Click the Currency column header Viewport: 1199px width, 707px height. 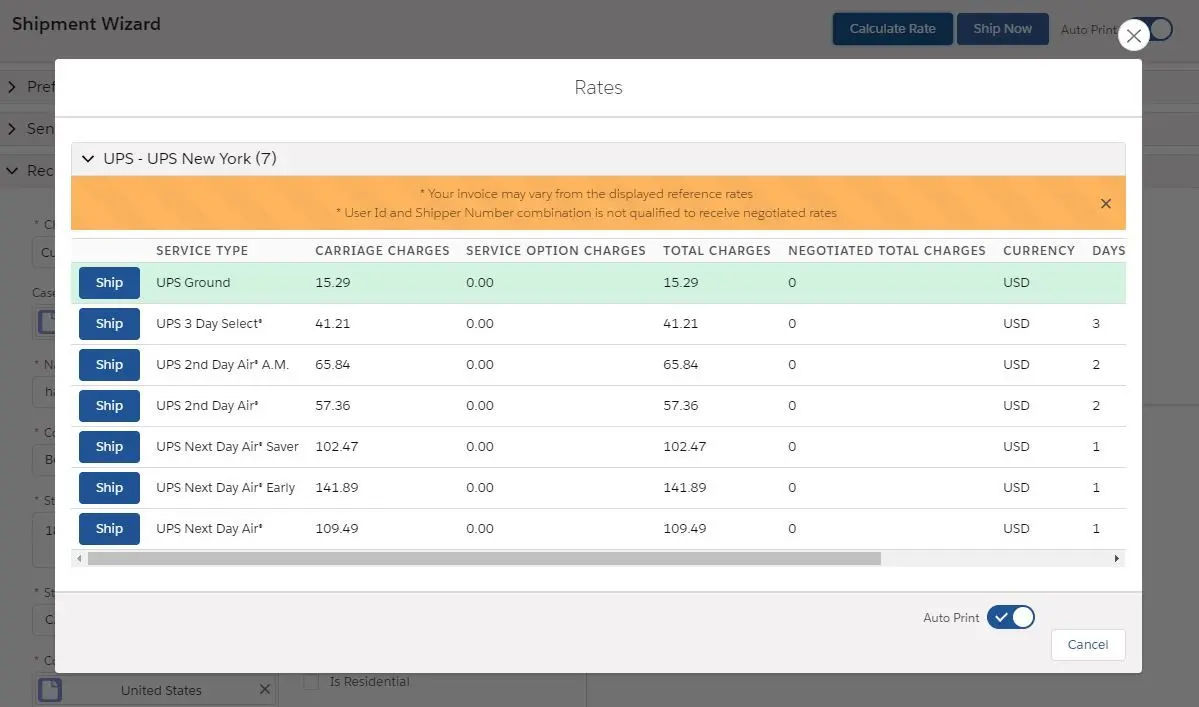pyautogui.click(x=1038, y=251)
